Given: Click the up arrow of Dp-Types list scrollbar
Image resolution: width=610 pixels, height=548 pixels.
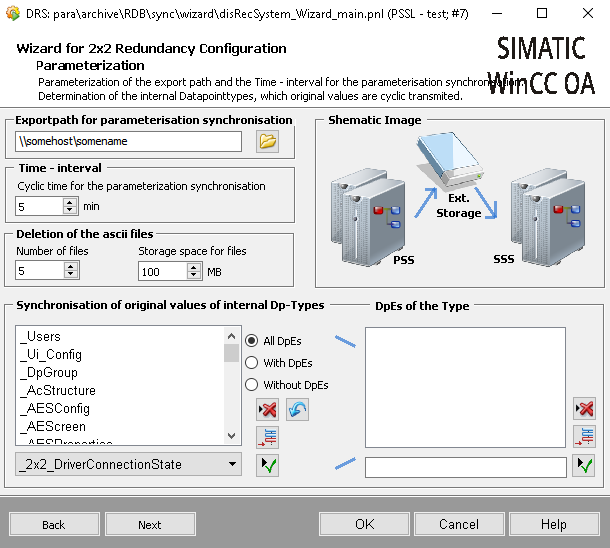Looking at the screenshot, I should pyautogui.click(x=231, y=336).
